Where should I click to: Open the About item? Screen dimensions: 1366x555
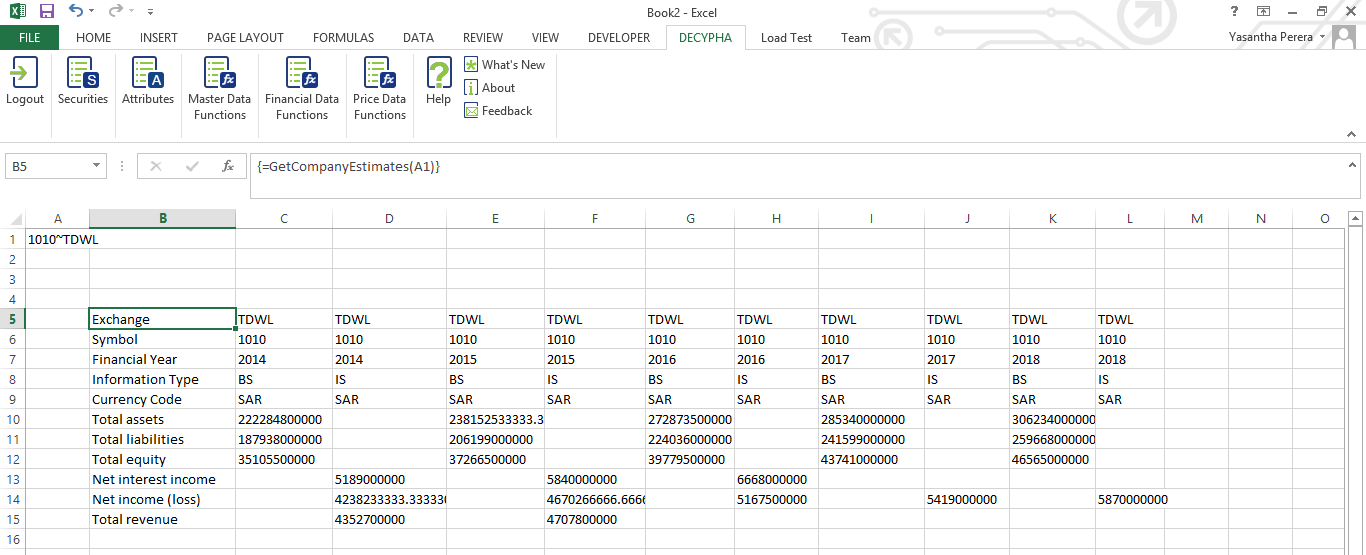(x=490, y=87)
